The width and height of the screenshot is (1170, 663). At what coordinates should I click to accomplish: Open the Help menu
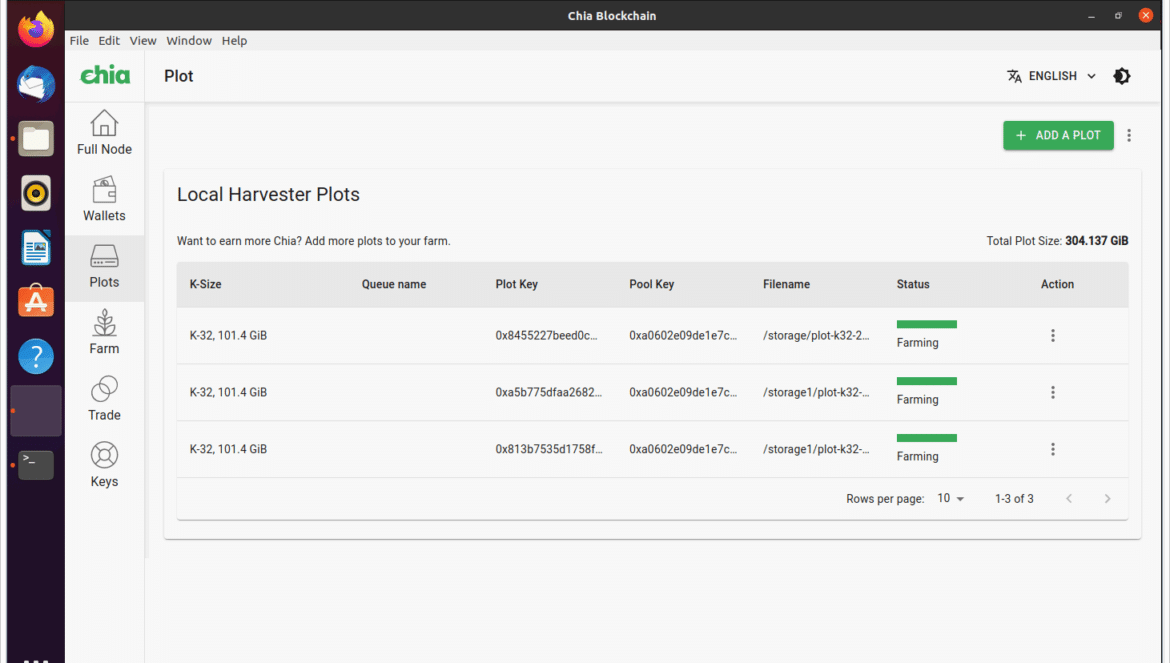pos(234,40)
